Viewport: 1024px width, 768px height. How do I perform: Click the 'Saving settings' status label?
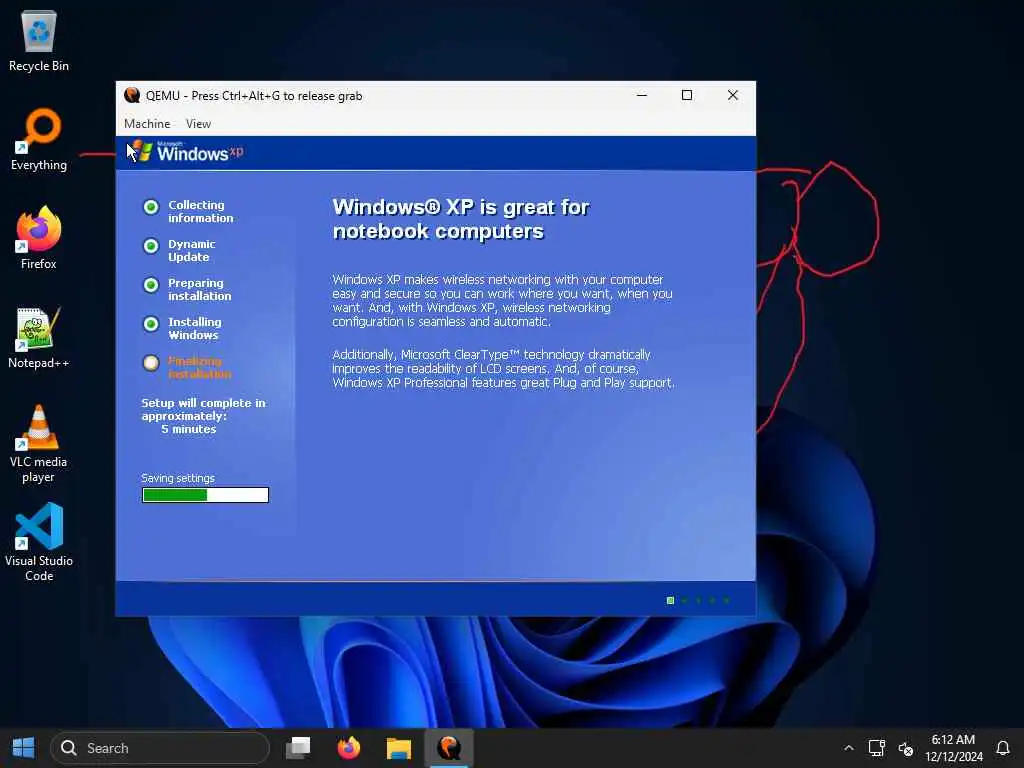click(178, 478)
